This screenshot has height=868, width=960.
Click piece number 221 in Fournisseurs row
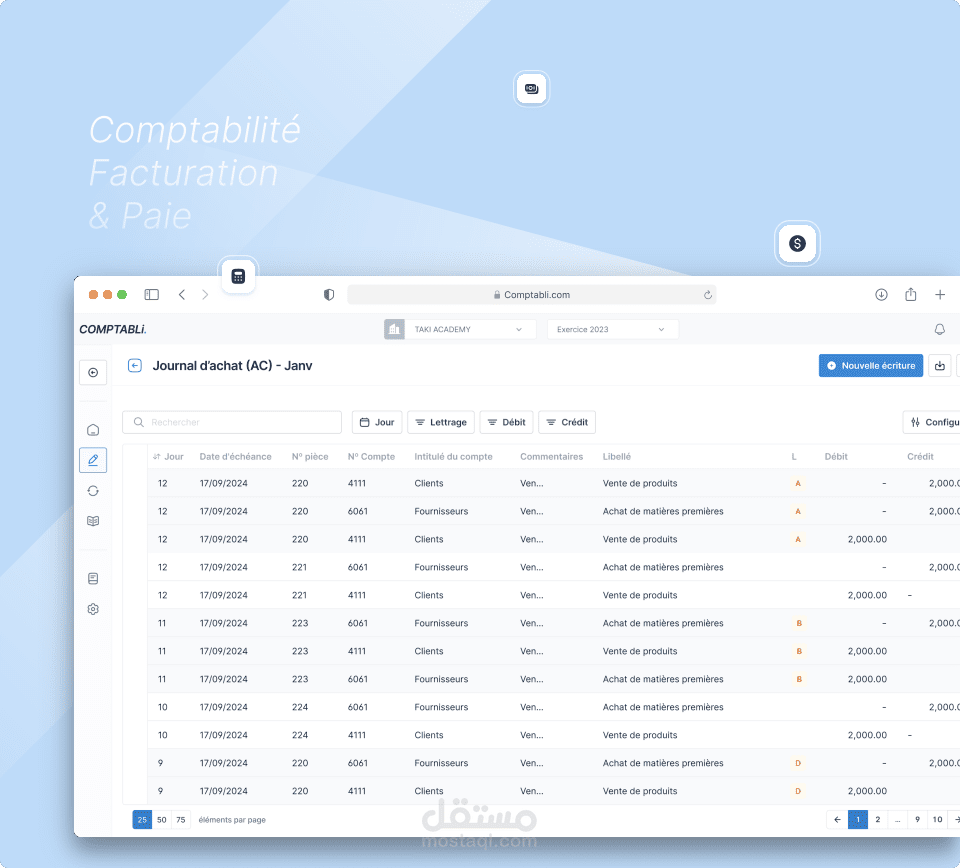point(299,567)
